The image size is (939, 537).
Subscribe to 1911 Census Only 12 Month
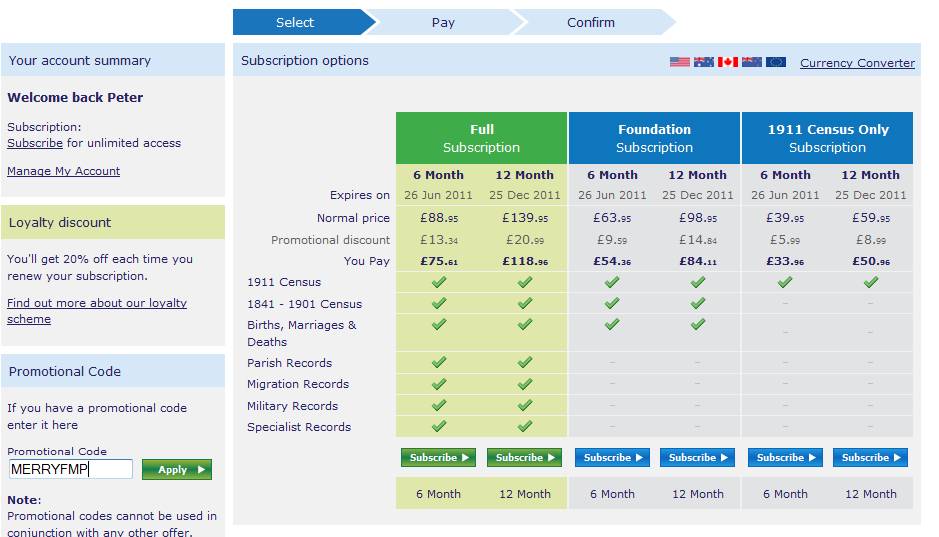point(870,457)
